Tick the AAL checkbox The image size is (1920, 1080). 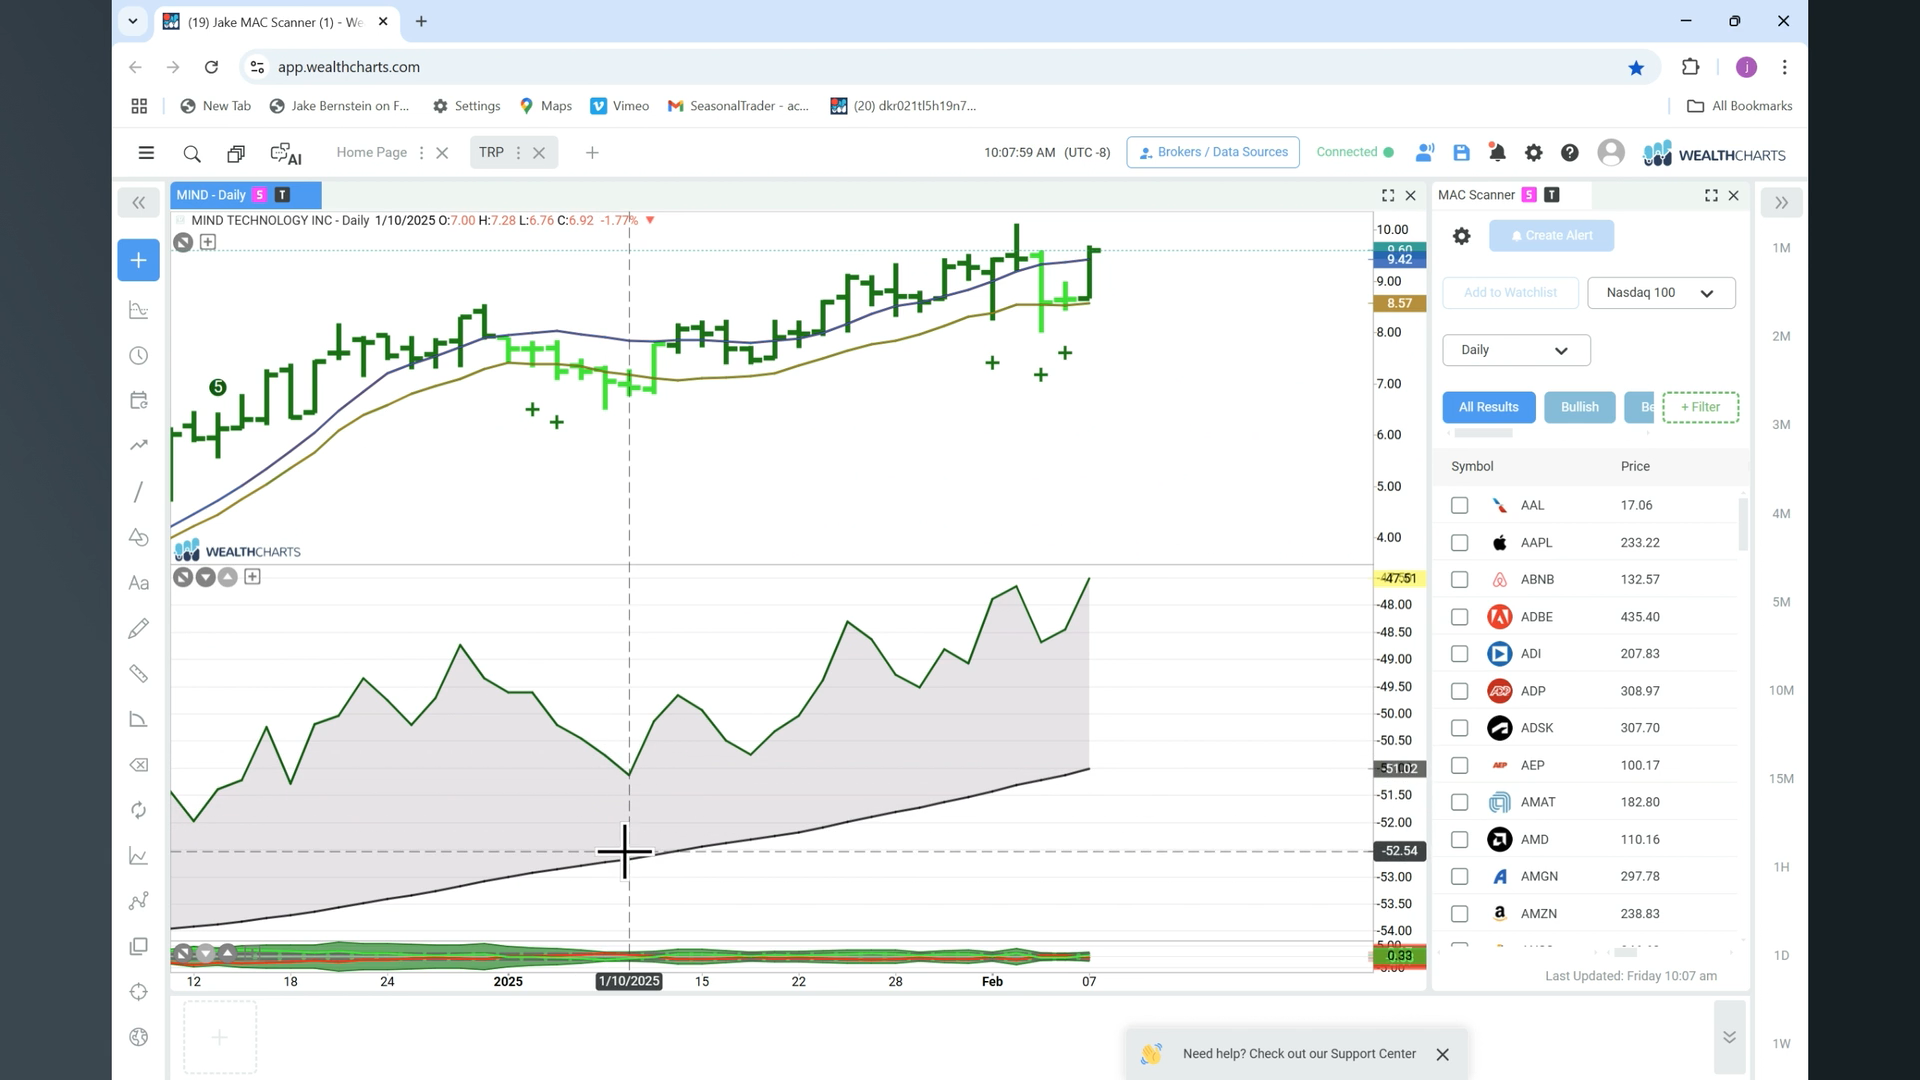[1459, 506]
